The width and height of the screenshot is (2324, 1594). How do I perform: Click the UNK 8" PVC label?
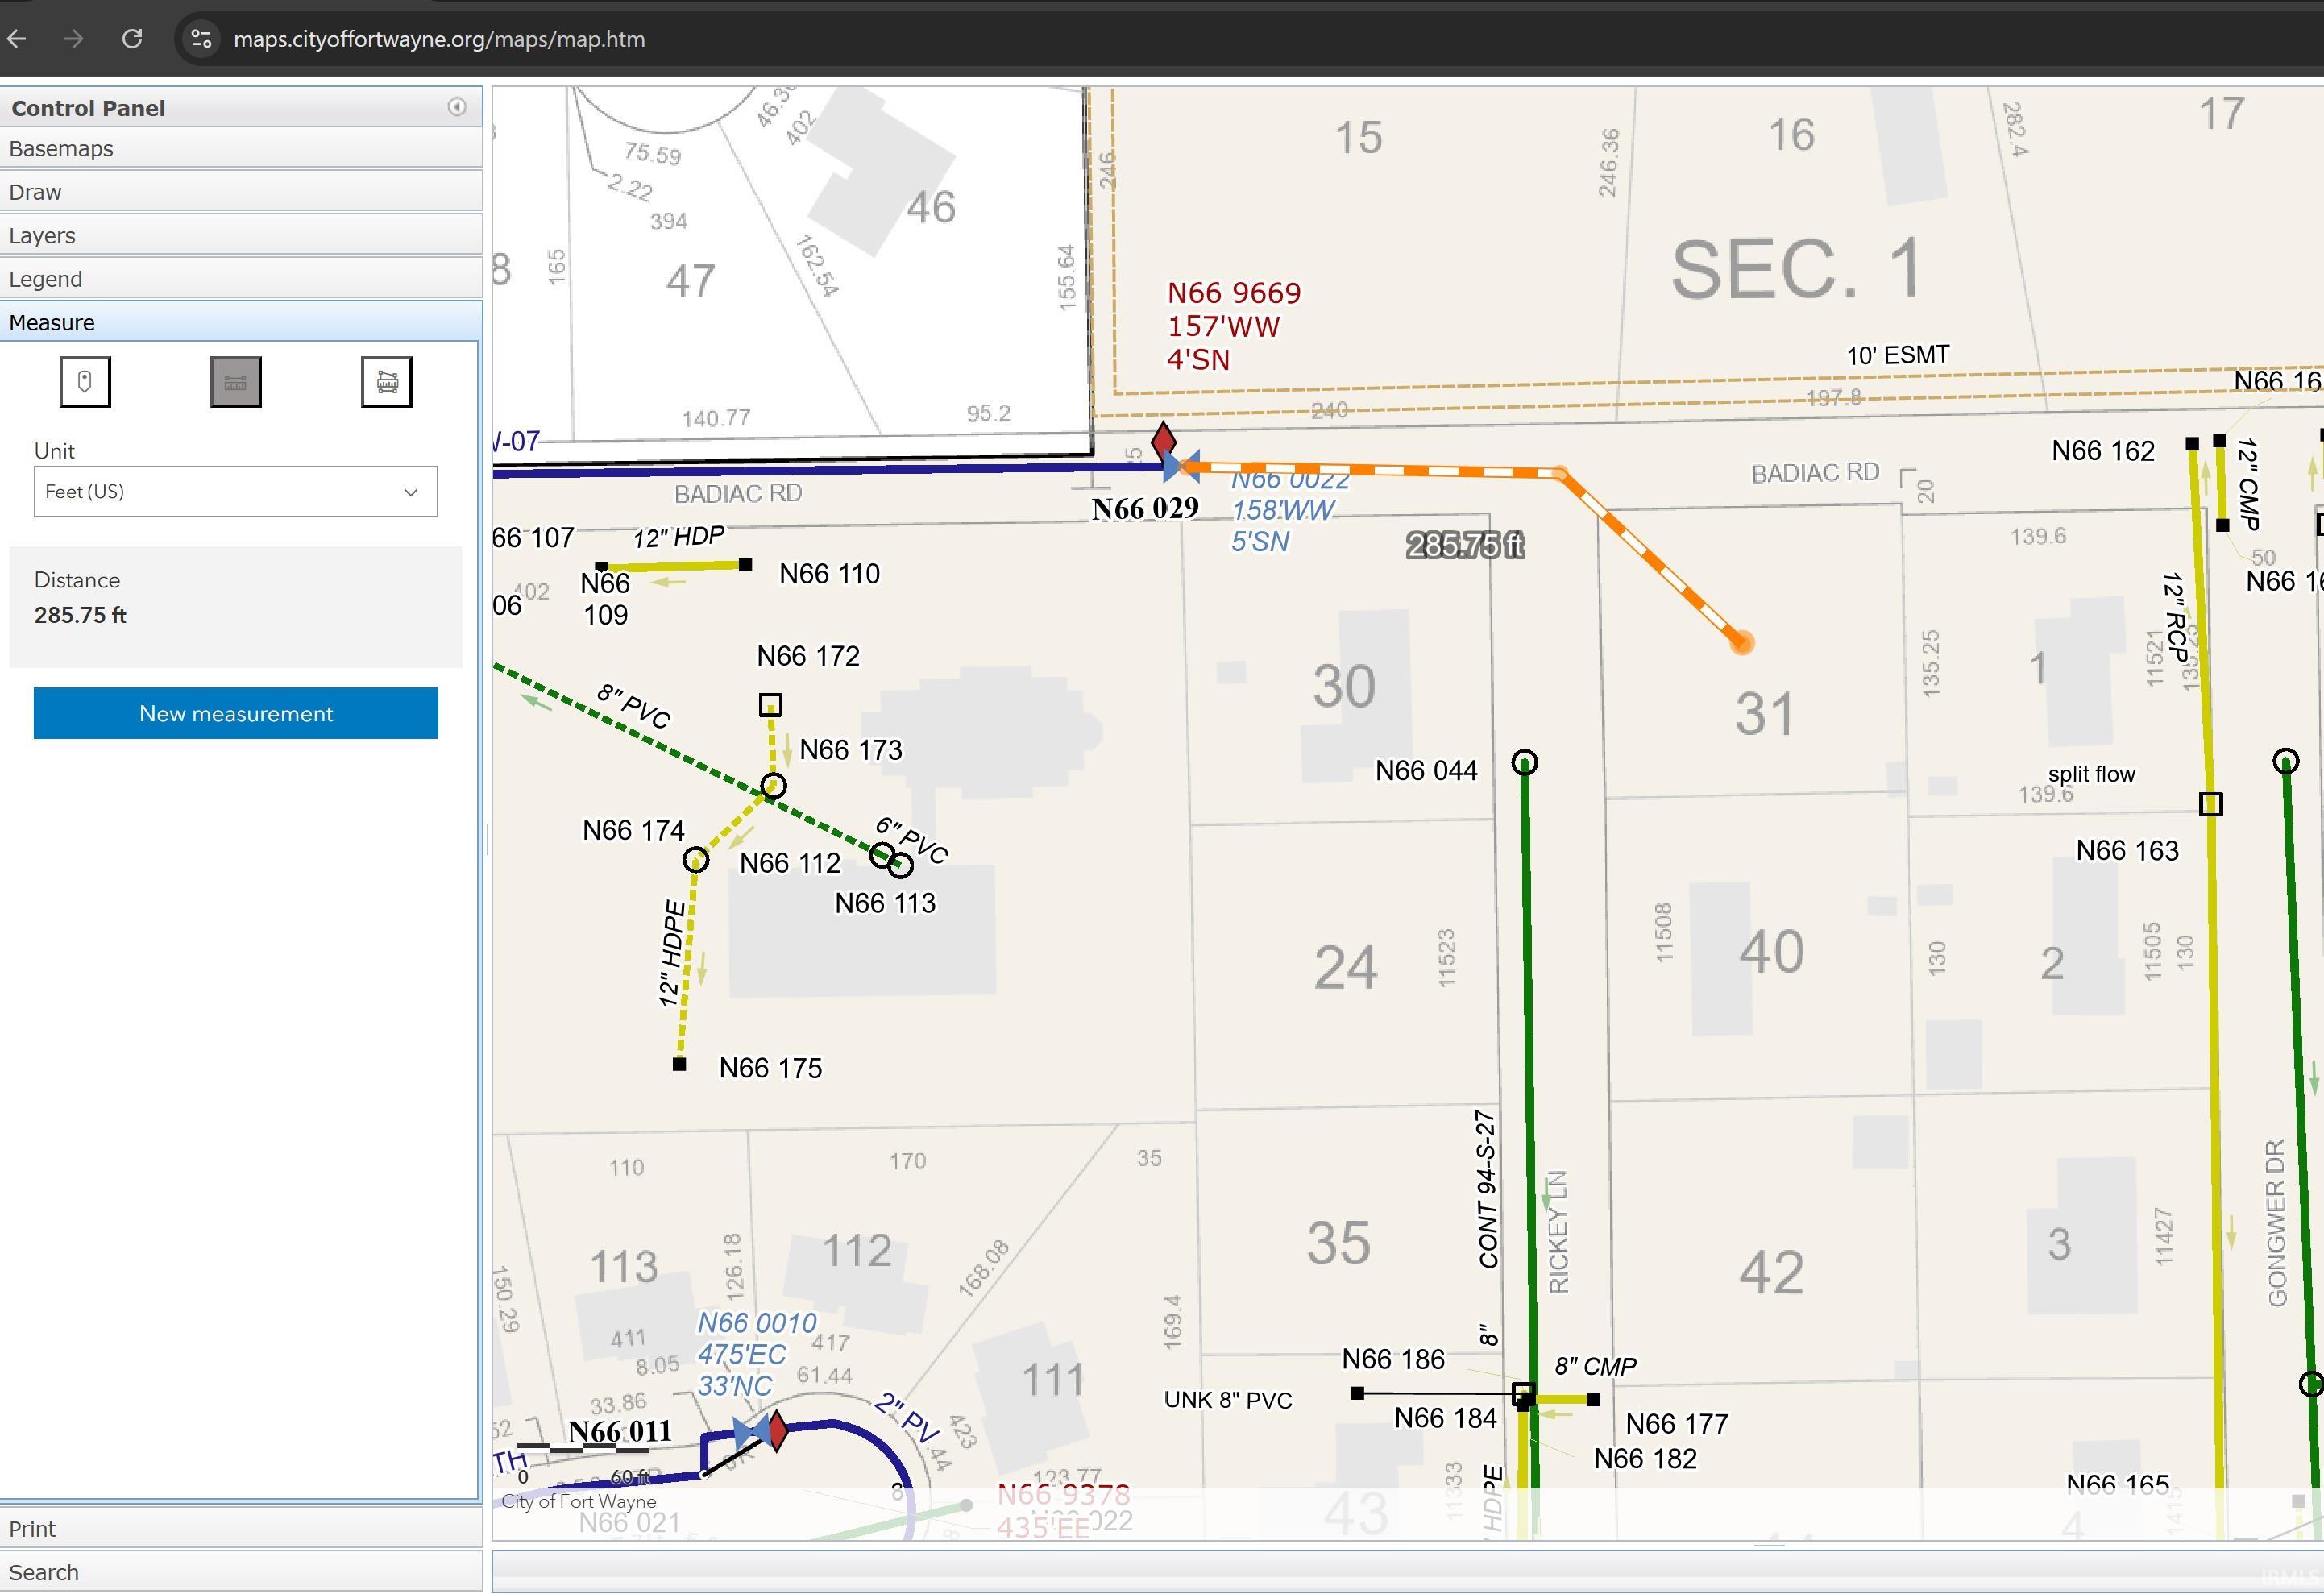pos(1228,1400)
